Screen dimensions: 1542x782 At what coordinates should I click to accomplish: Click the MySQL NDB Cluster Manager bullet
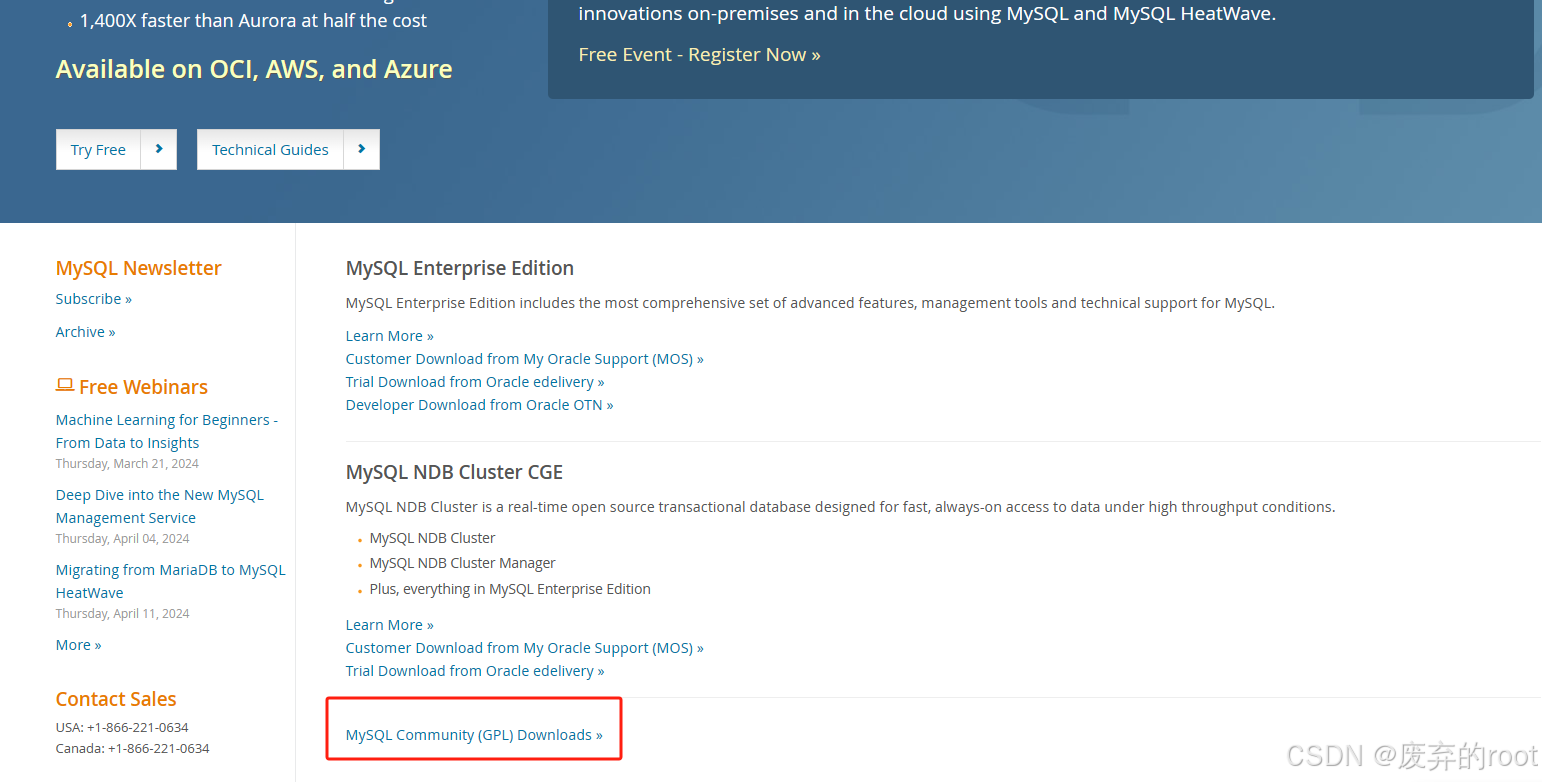coord(463,563)
